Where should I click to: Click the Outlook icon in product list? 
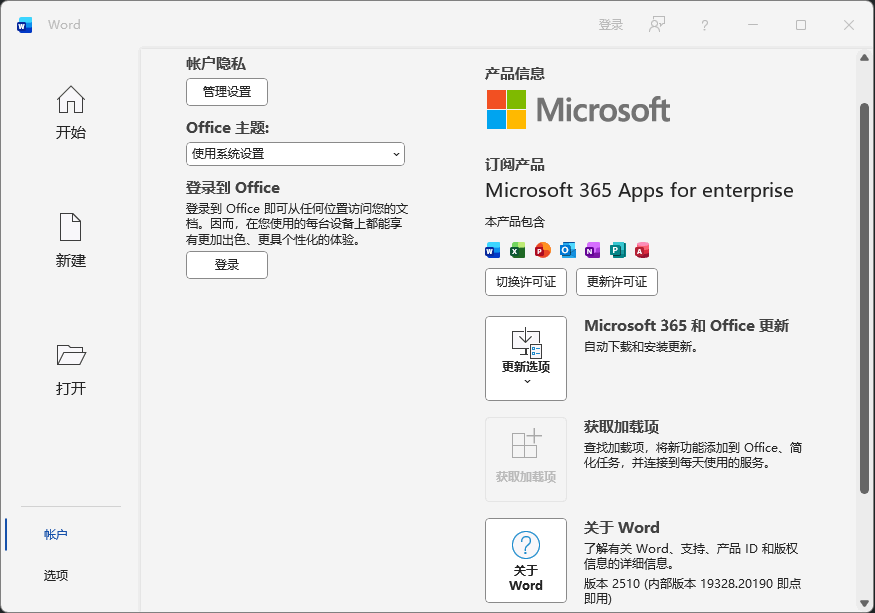568,250
